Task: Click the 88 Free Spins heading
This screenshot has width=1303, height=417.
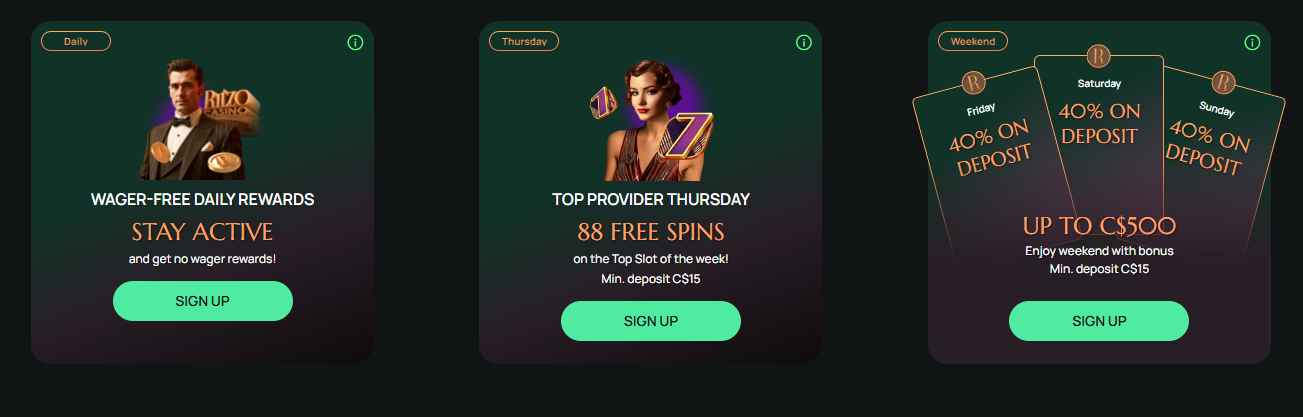Action: click(x=651, y=232)
